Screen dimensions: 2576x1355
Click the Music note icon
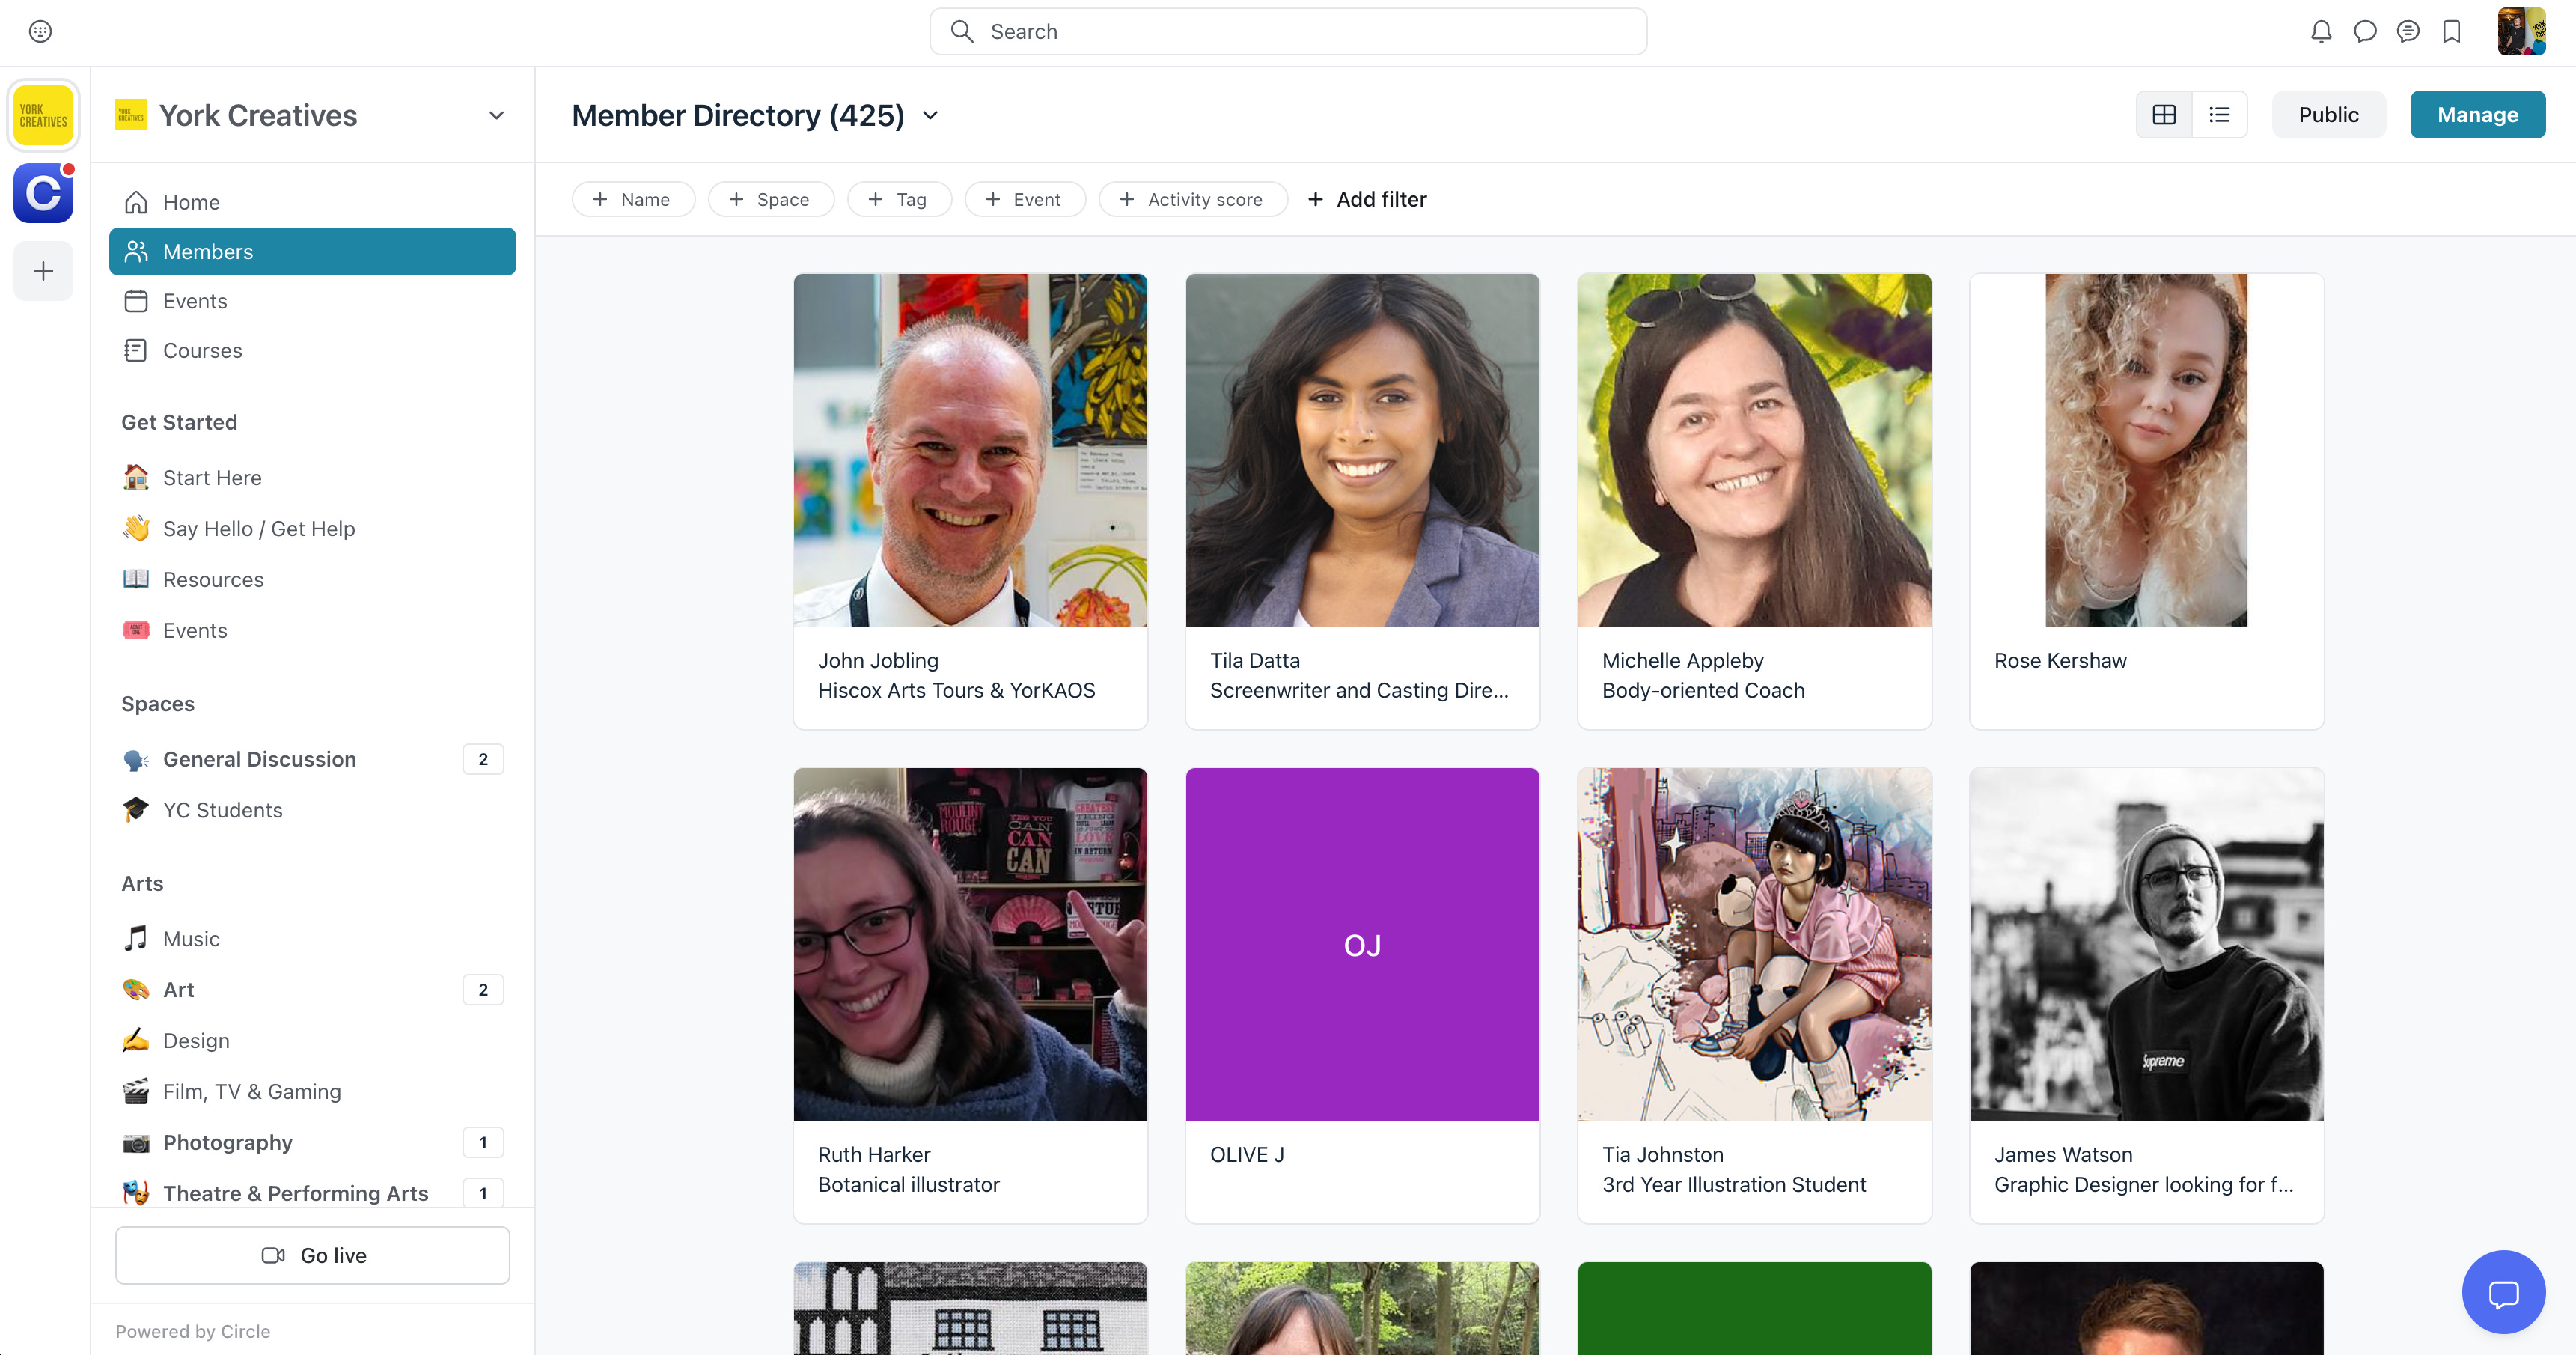pos(136,939)
